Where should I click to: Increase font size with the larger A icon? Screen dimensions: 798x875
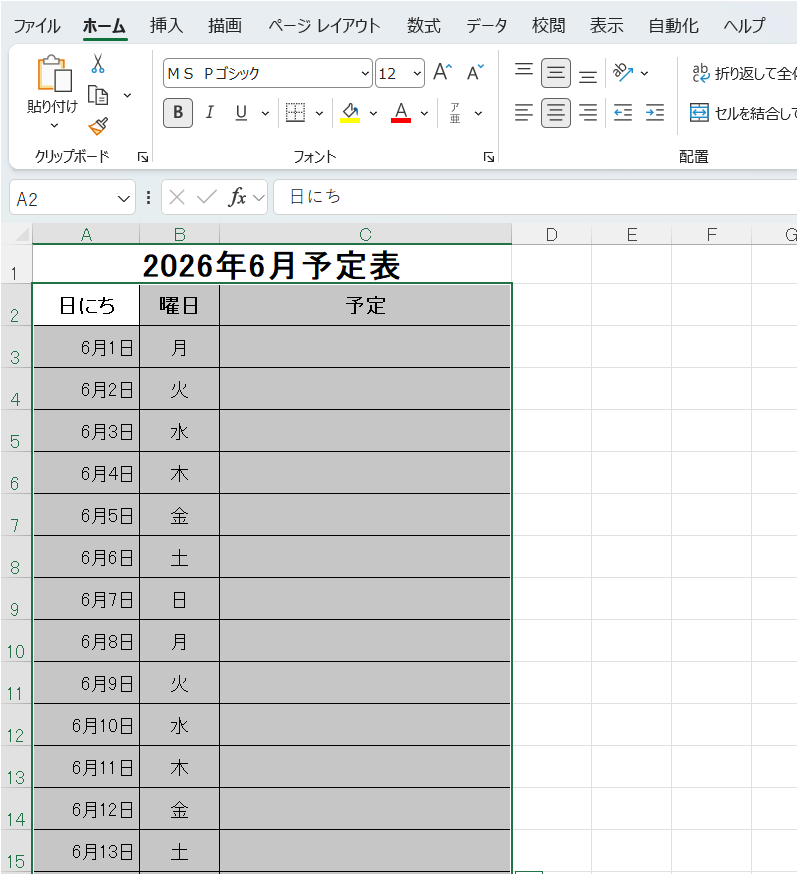click(442, 73)
